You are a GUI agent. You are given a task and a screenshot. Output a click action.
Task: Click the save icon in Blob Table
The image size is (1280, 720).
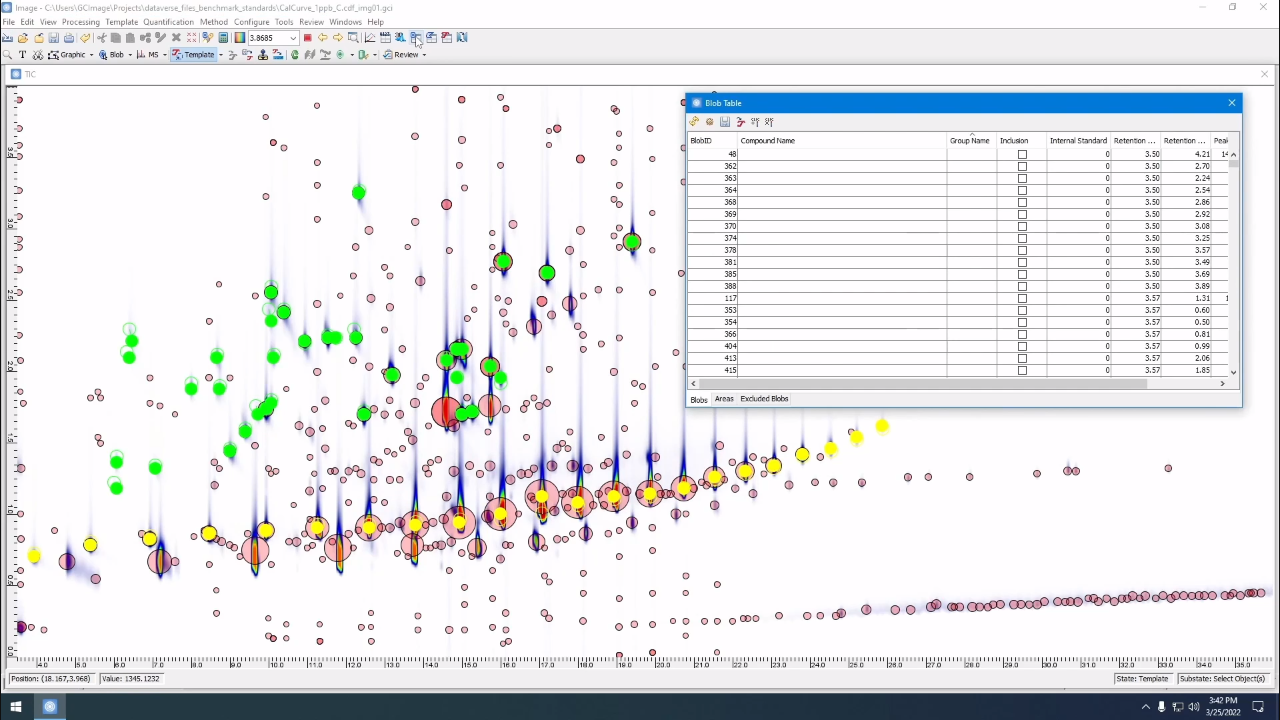(725, 122)
